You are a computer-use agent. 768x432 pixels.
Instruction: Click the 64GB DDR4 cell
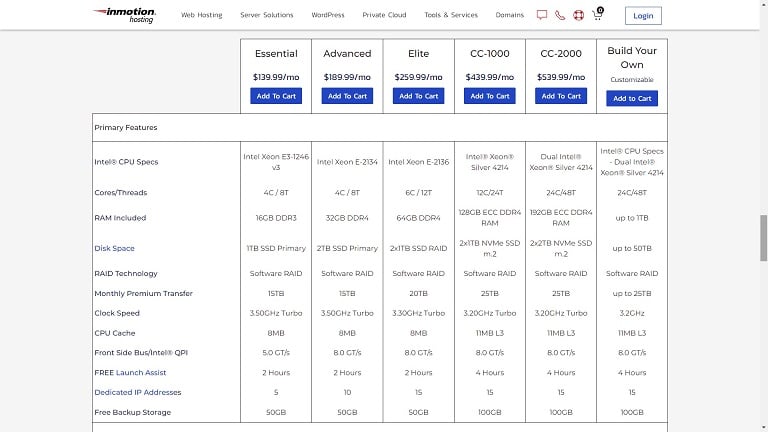pyautogui.click(x=418, y=218)
